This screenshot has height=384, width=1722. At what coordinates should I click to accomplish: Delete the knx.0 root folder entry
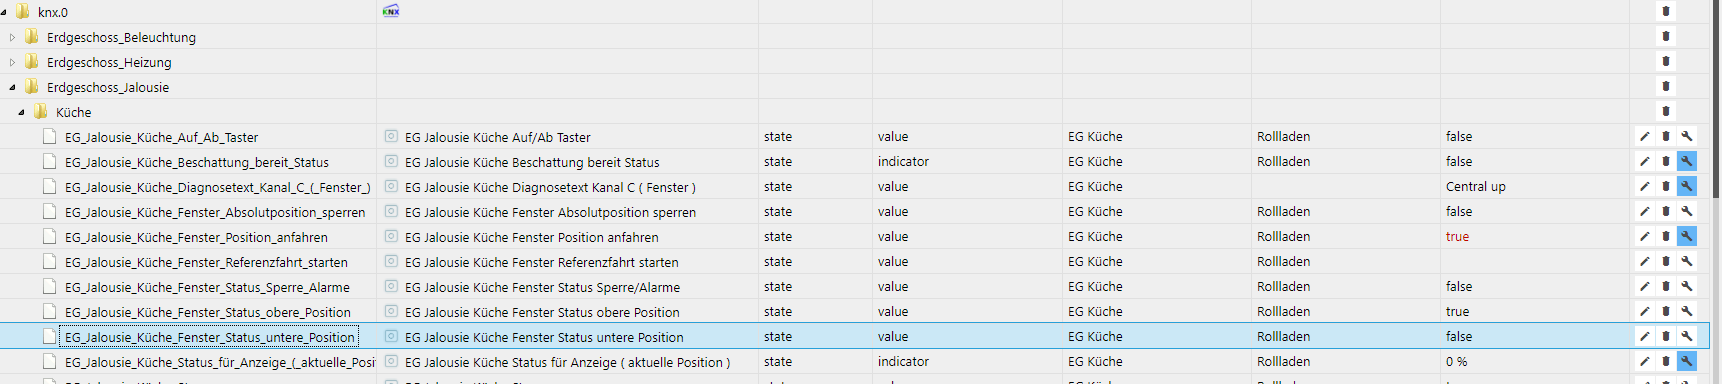tap(1666, 11)
